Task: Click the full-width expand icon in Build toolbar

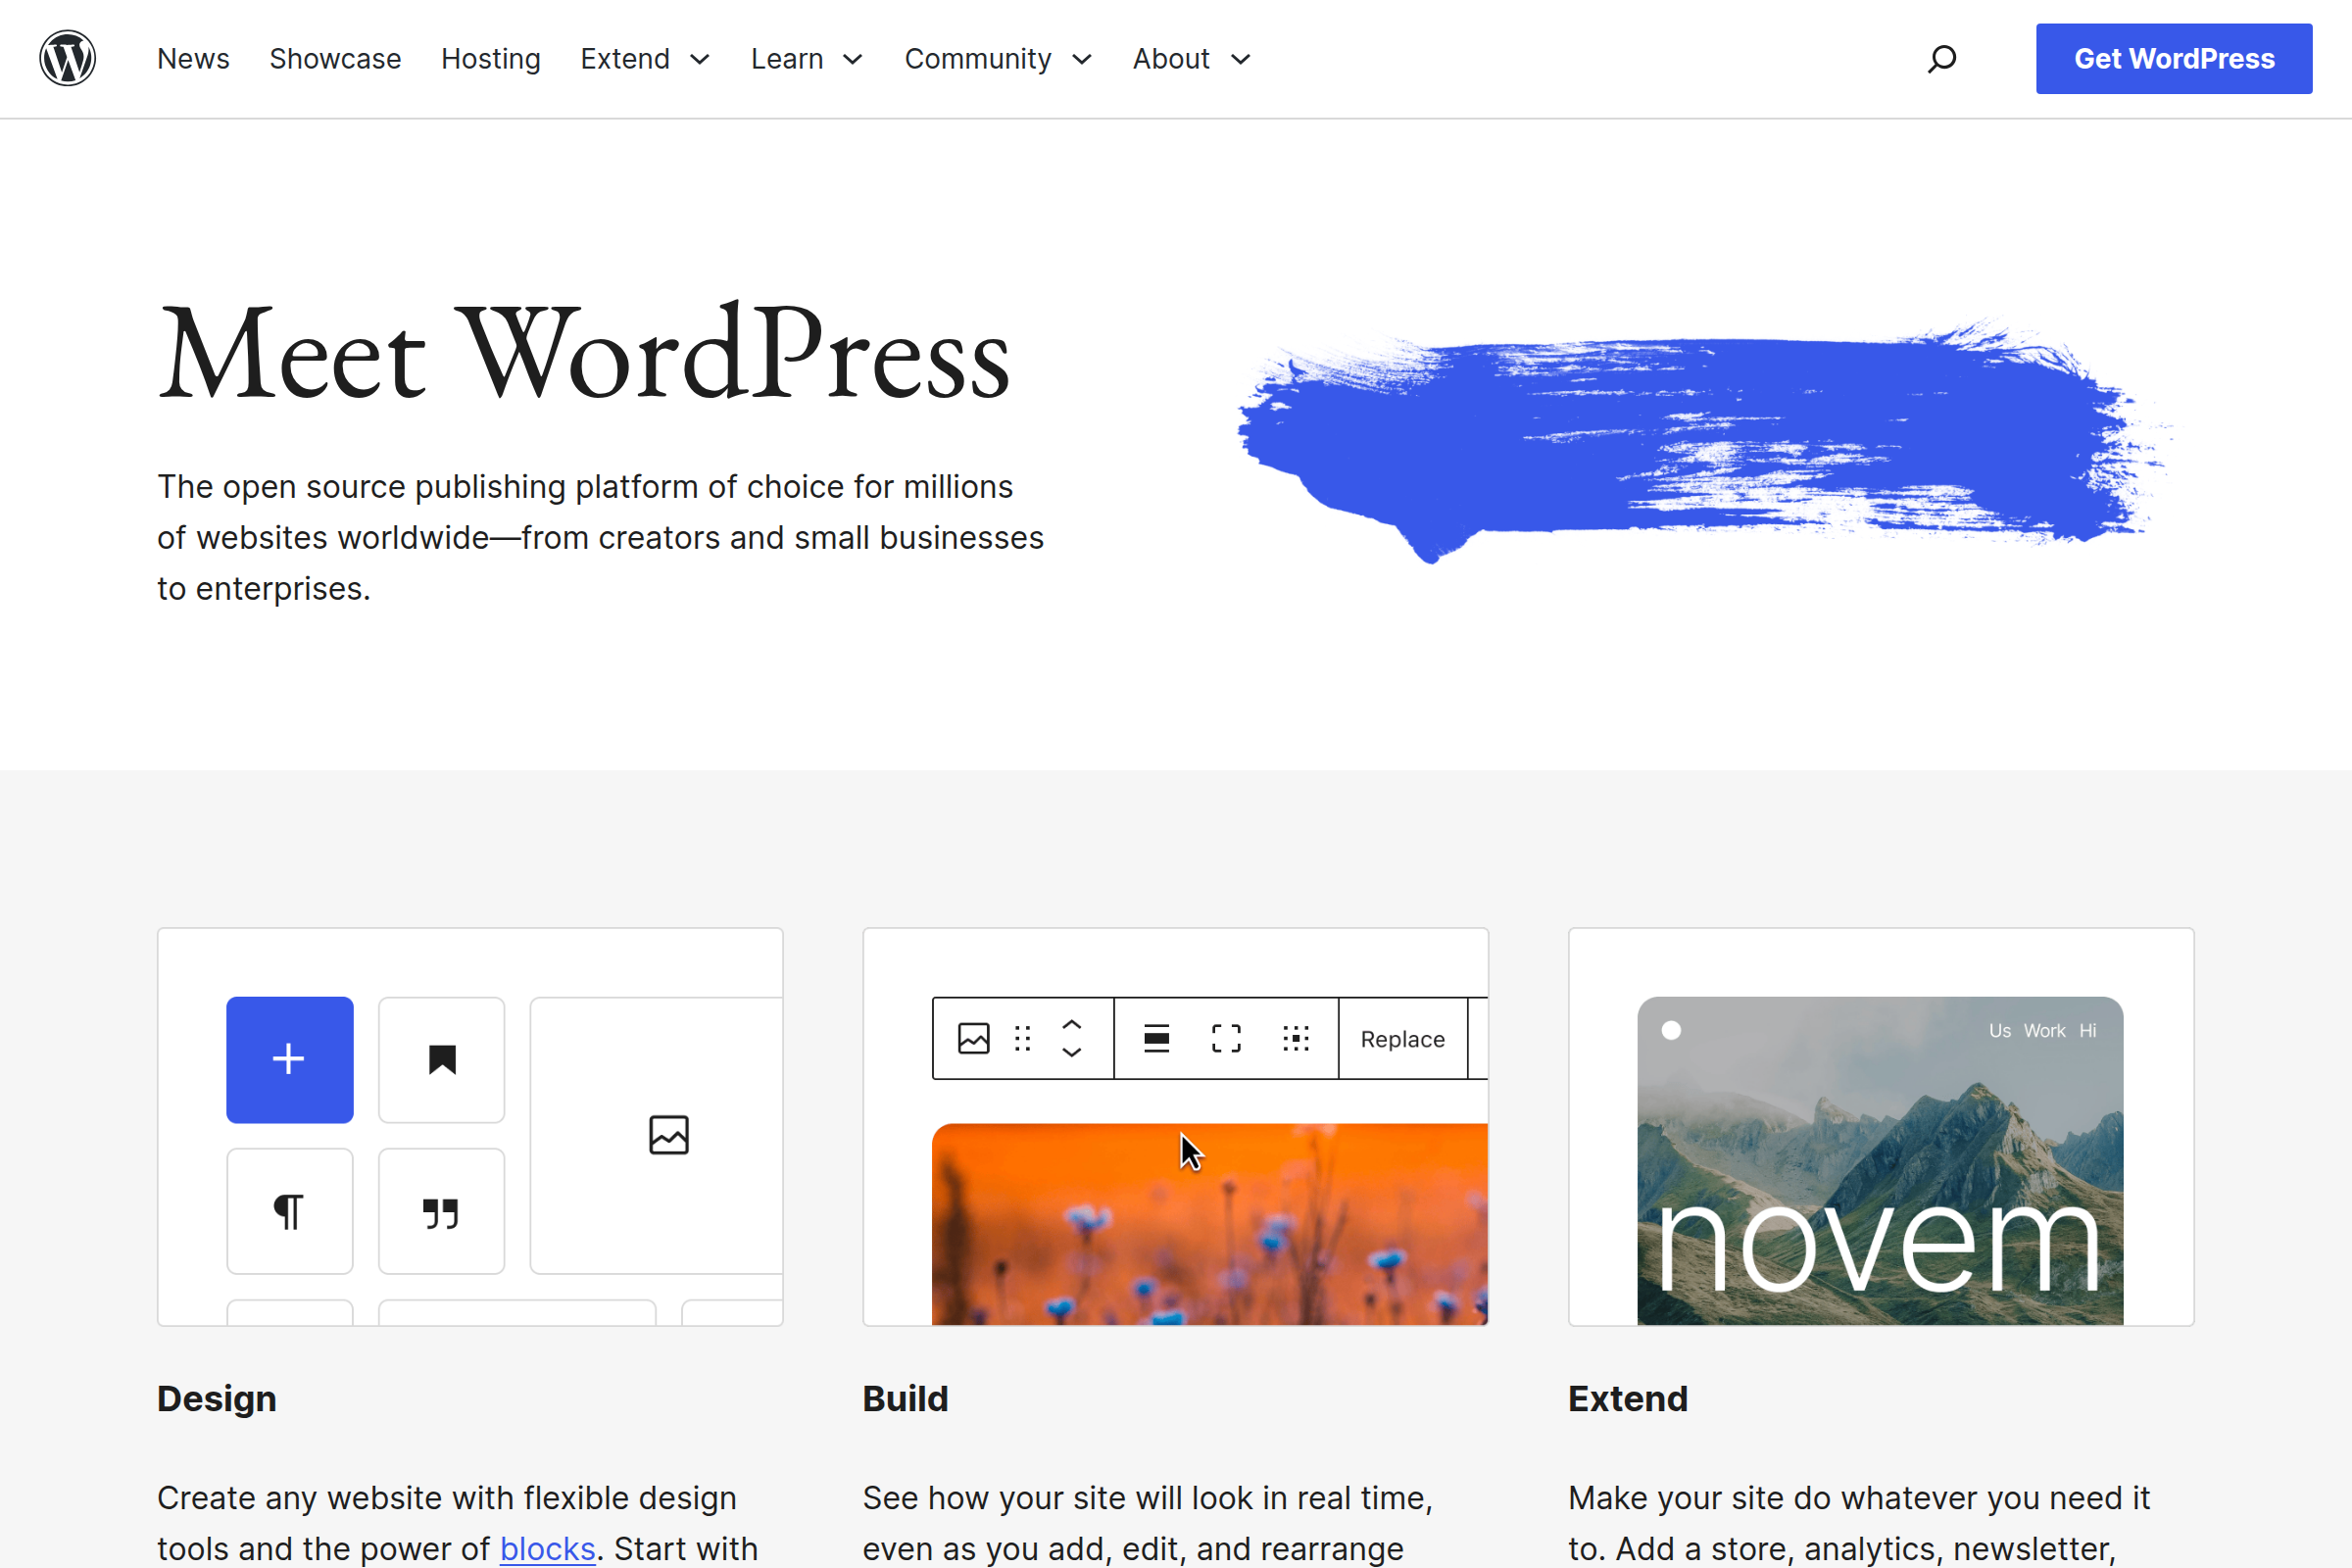Action: coord(1225,1038)
